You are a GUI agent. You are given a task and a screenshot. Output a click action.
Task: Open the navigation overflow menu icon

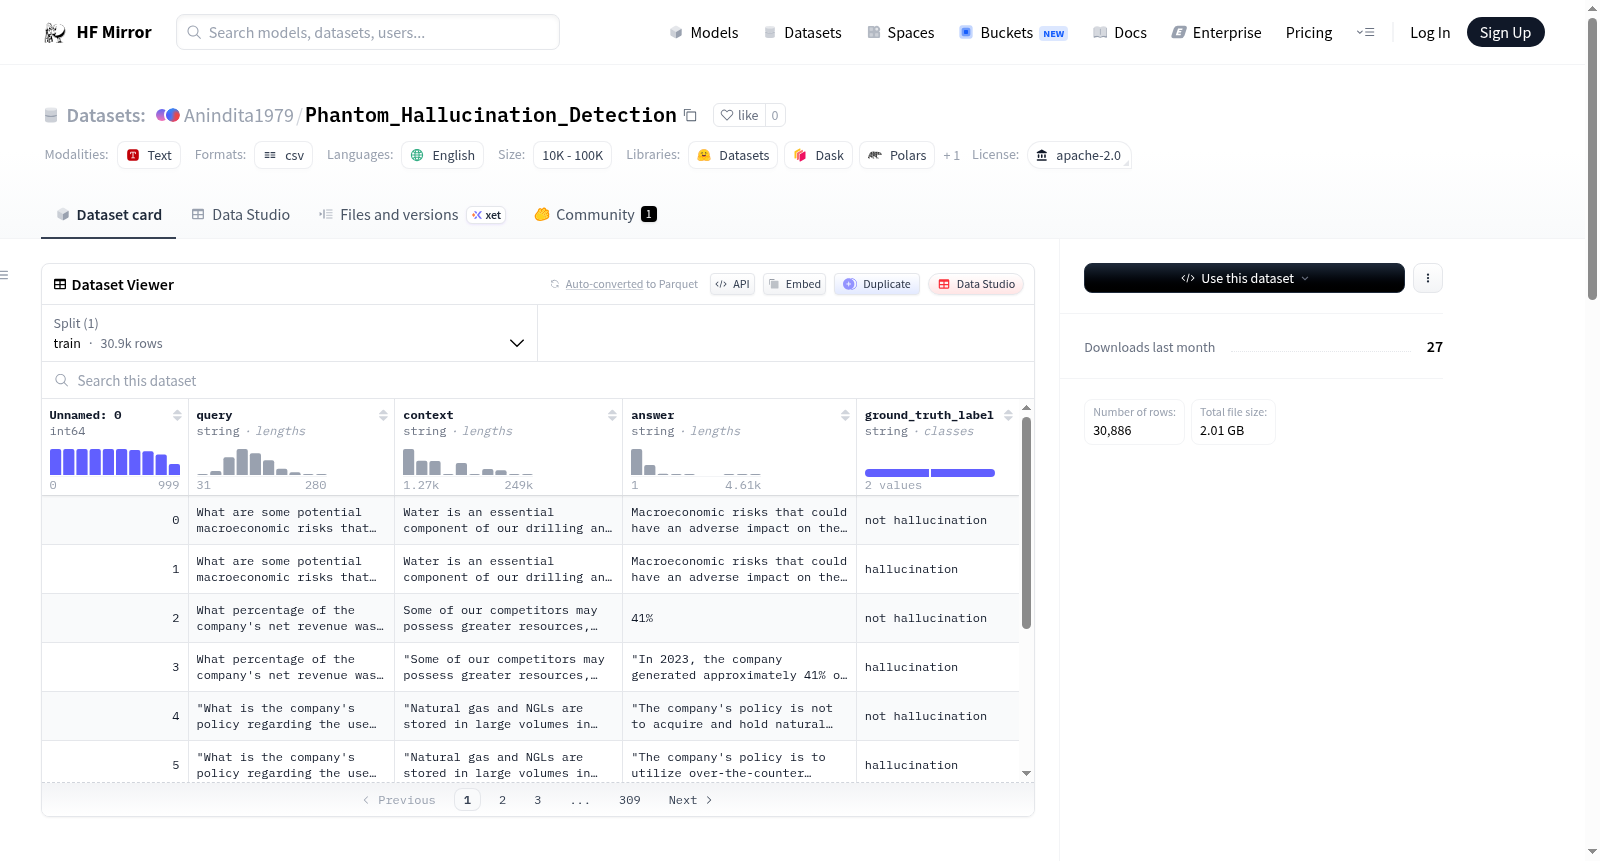click(1365, 33)
